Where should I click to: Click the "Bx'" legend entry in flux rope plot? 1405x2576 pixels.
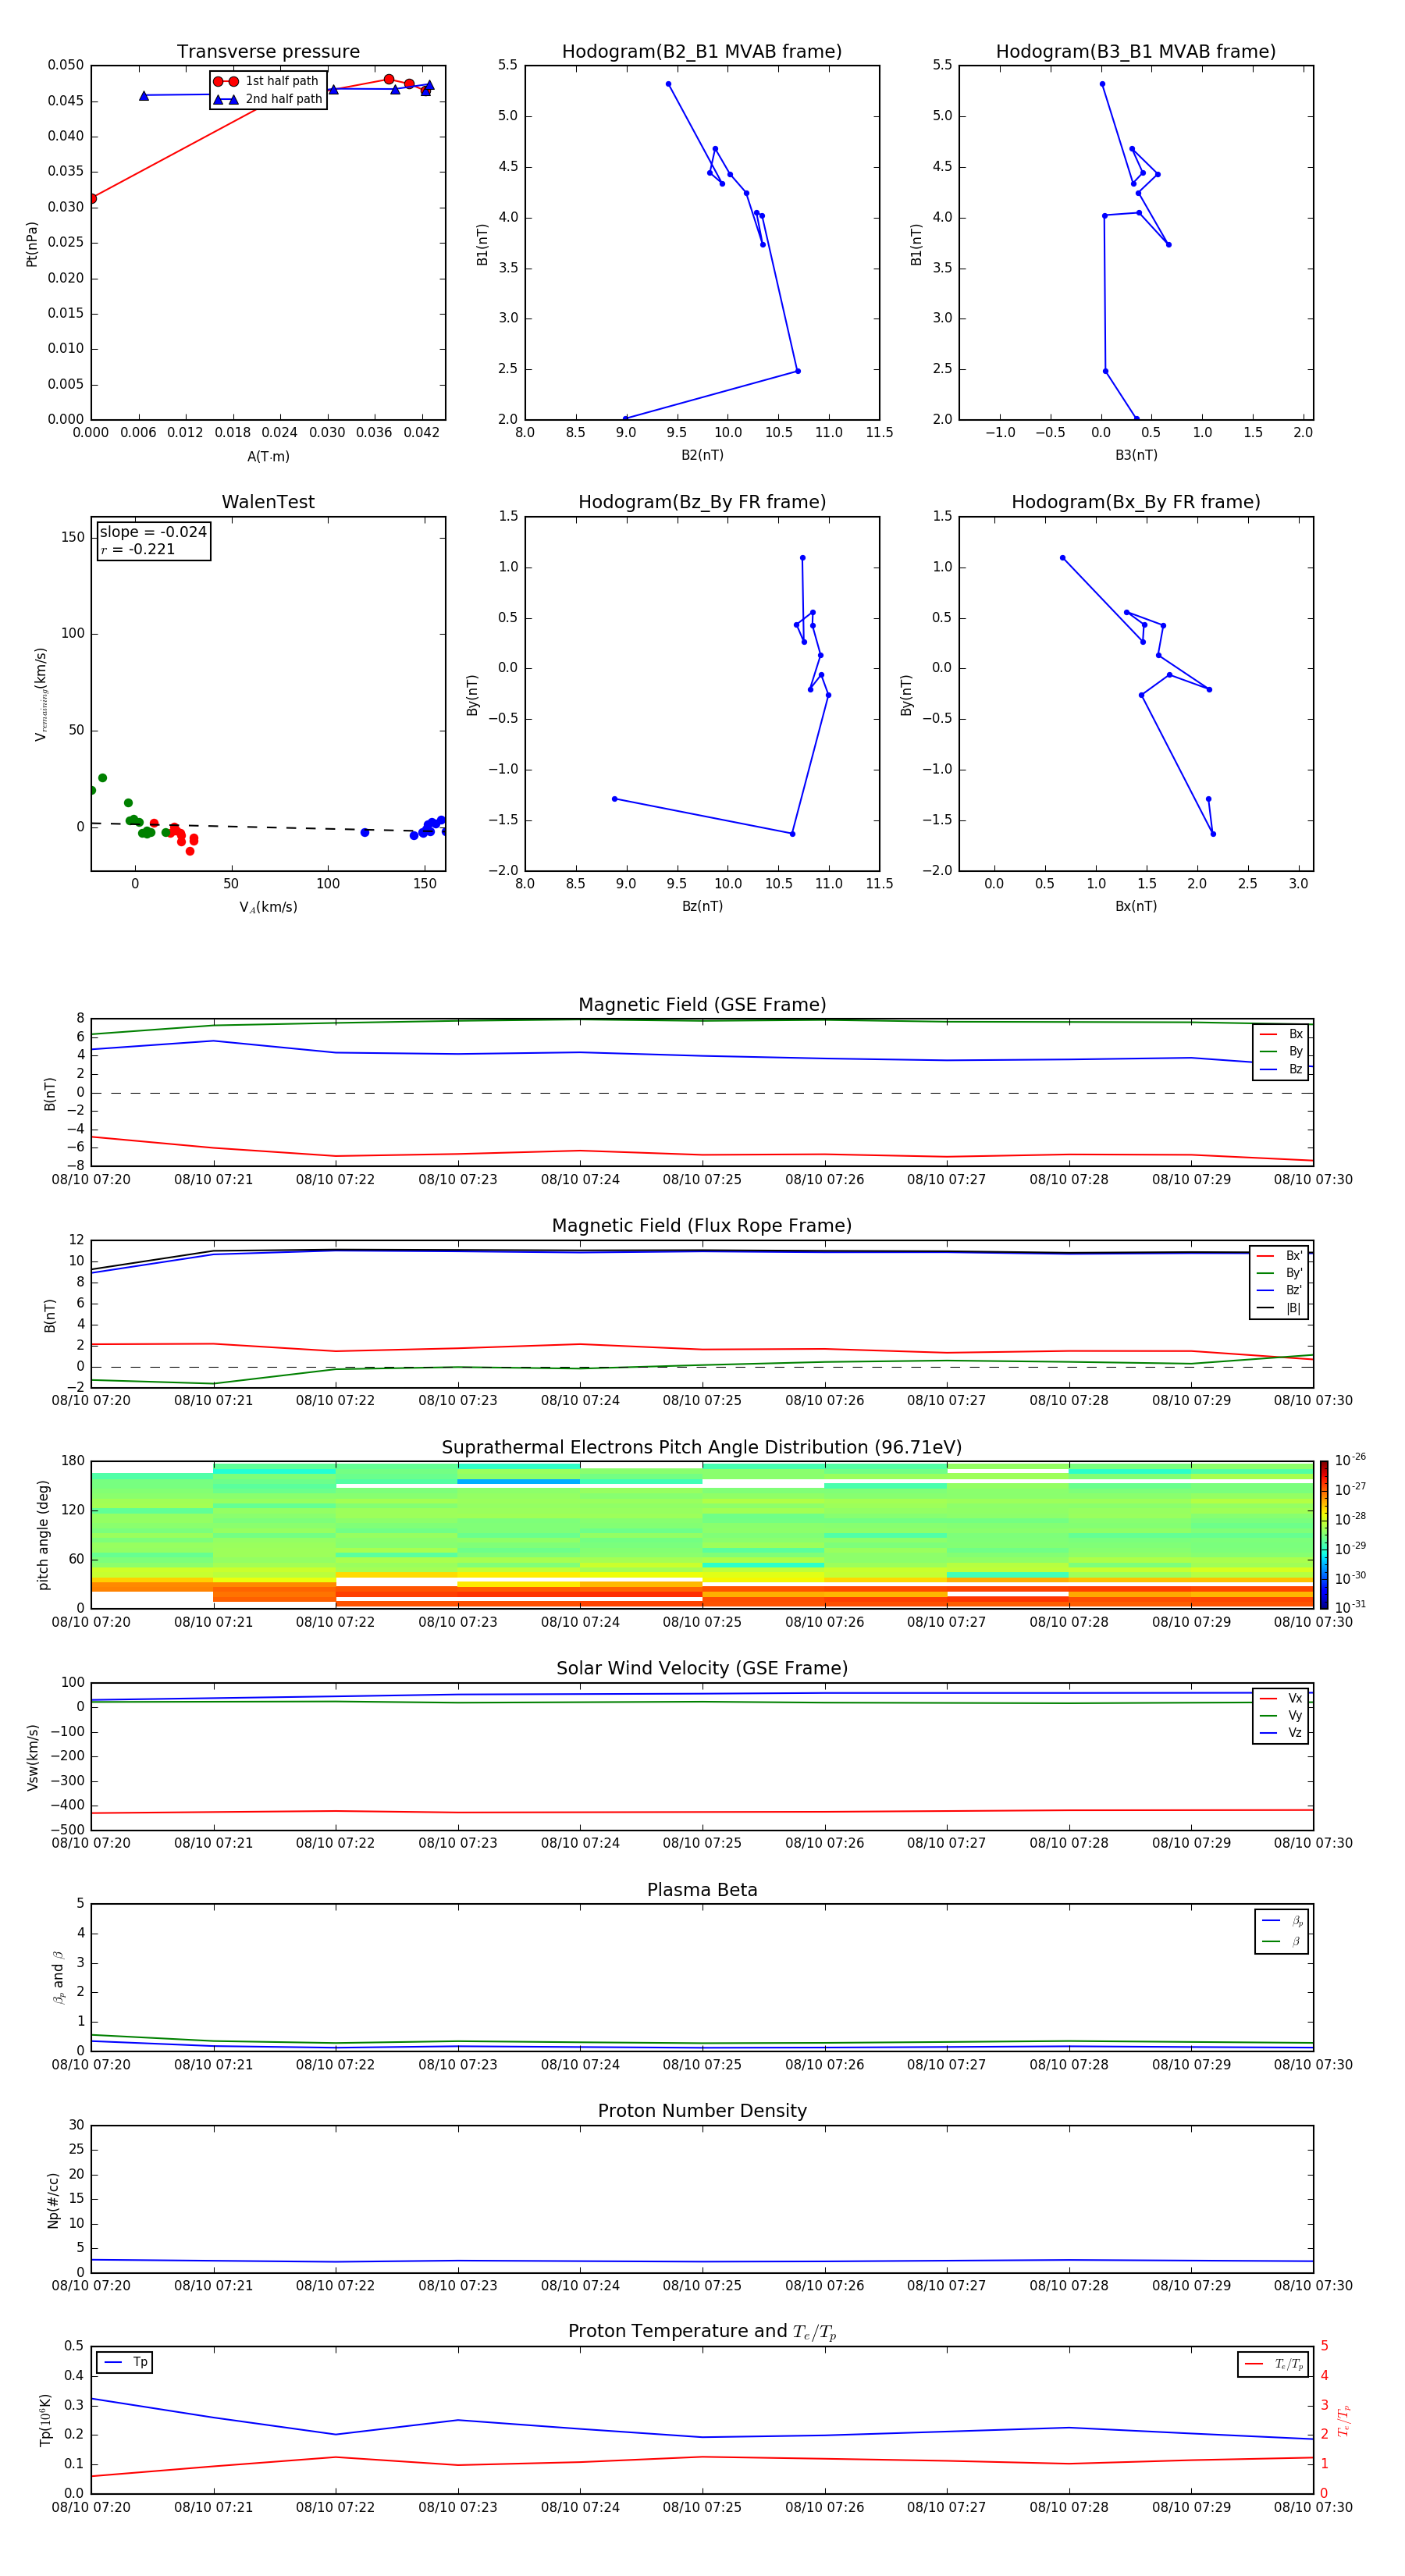pos(1280,1256)
